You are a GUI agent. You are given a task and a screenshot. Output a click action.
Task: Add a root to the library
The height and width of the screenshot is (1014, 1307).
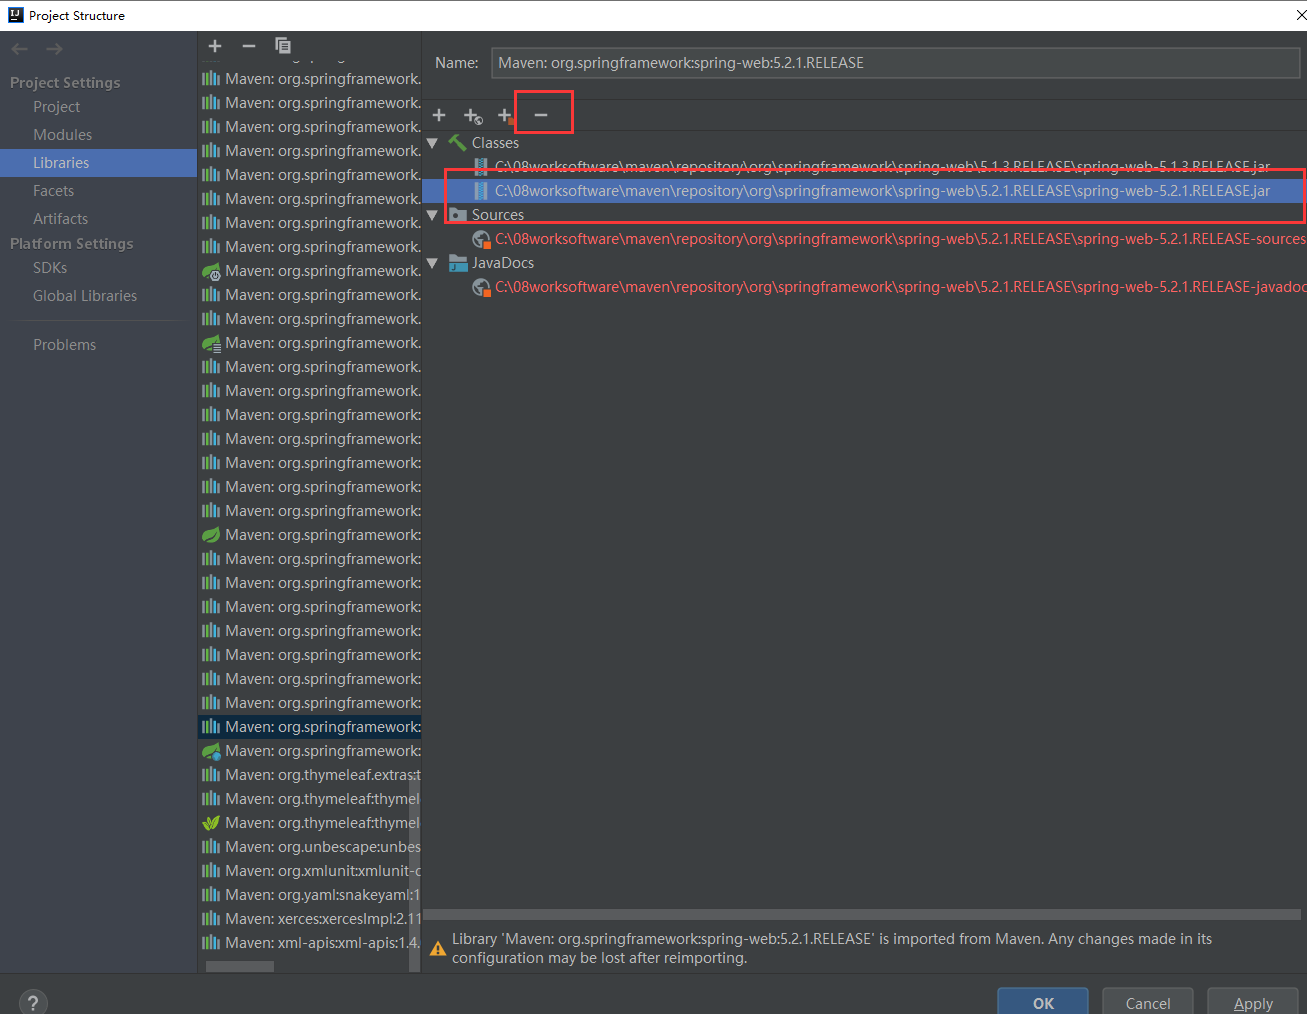point(439,115)
